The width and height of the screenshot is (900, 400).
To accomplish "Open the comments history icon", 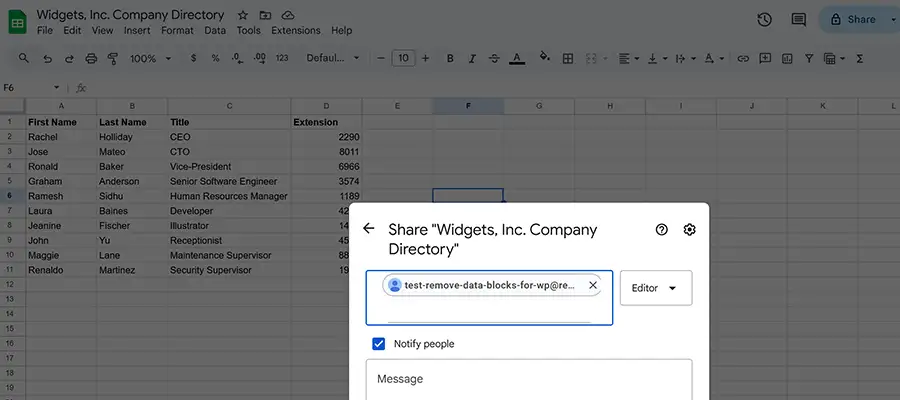I will click(x=798, y=20).
